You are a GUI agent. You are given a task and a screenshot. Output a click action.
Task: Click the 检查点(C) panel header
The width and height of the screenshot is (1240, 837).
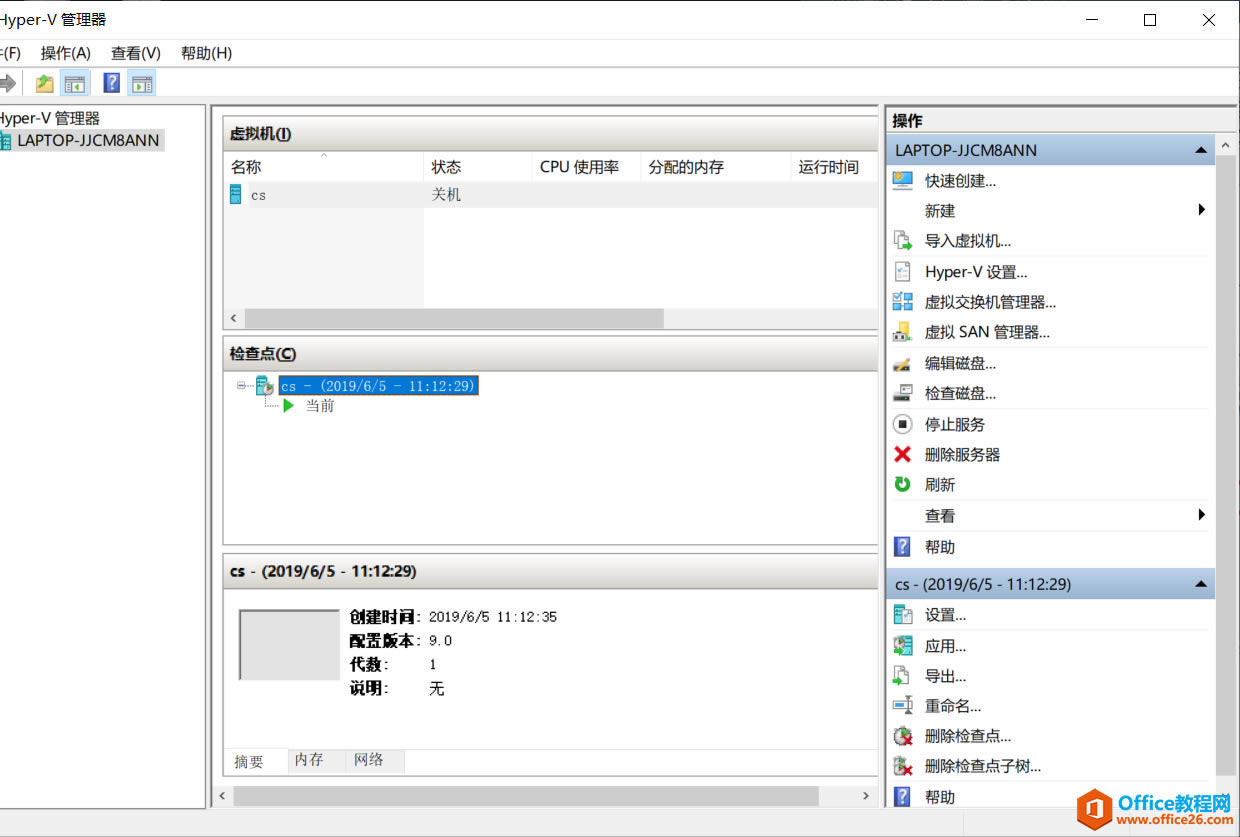(x=550, y=354)
